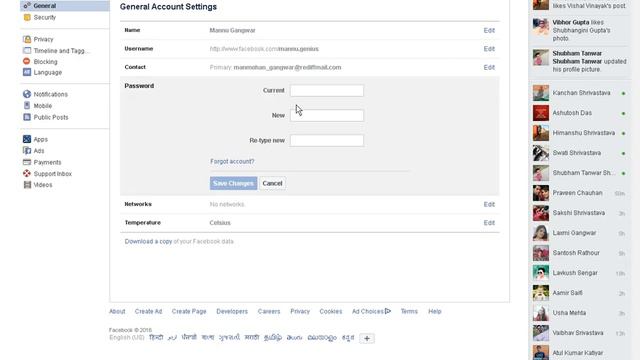This screenshot has width=640, height=360.
Task: Click the Privacy lock icon
Action: point(27,39)
